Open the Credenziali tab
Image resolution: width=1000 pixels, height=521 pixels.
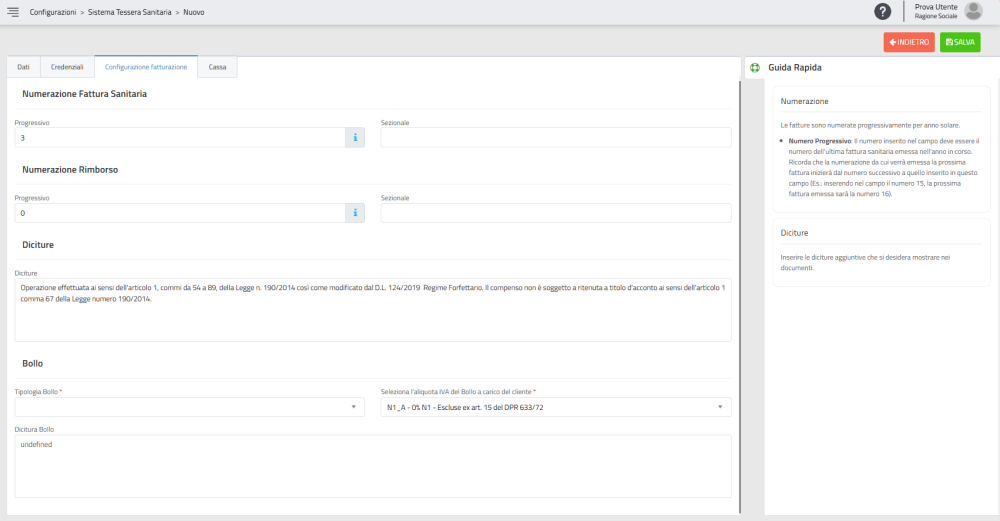[x=67, y=67]
